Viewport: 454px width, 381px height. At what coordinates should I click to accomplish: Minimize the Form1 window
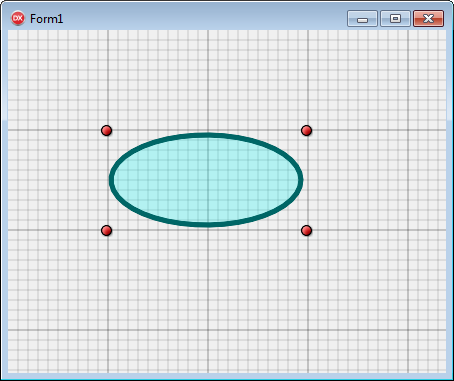click(x=362, y=18)
